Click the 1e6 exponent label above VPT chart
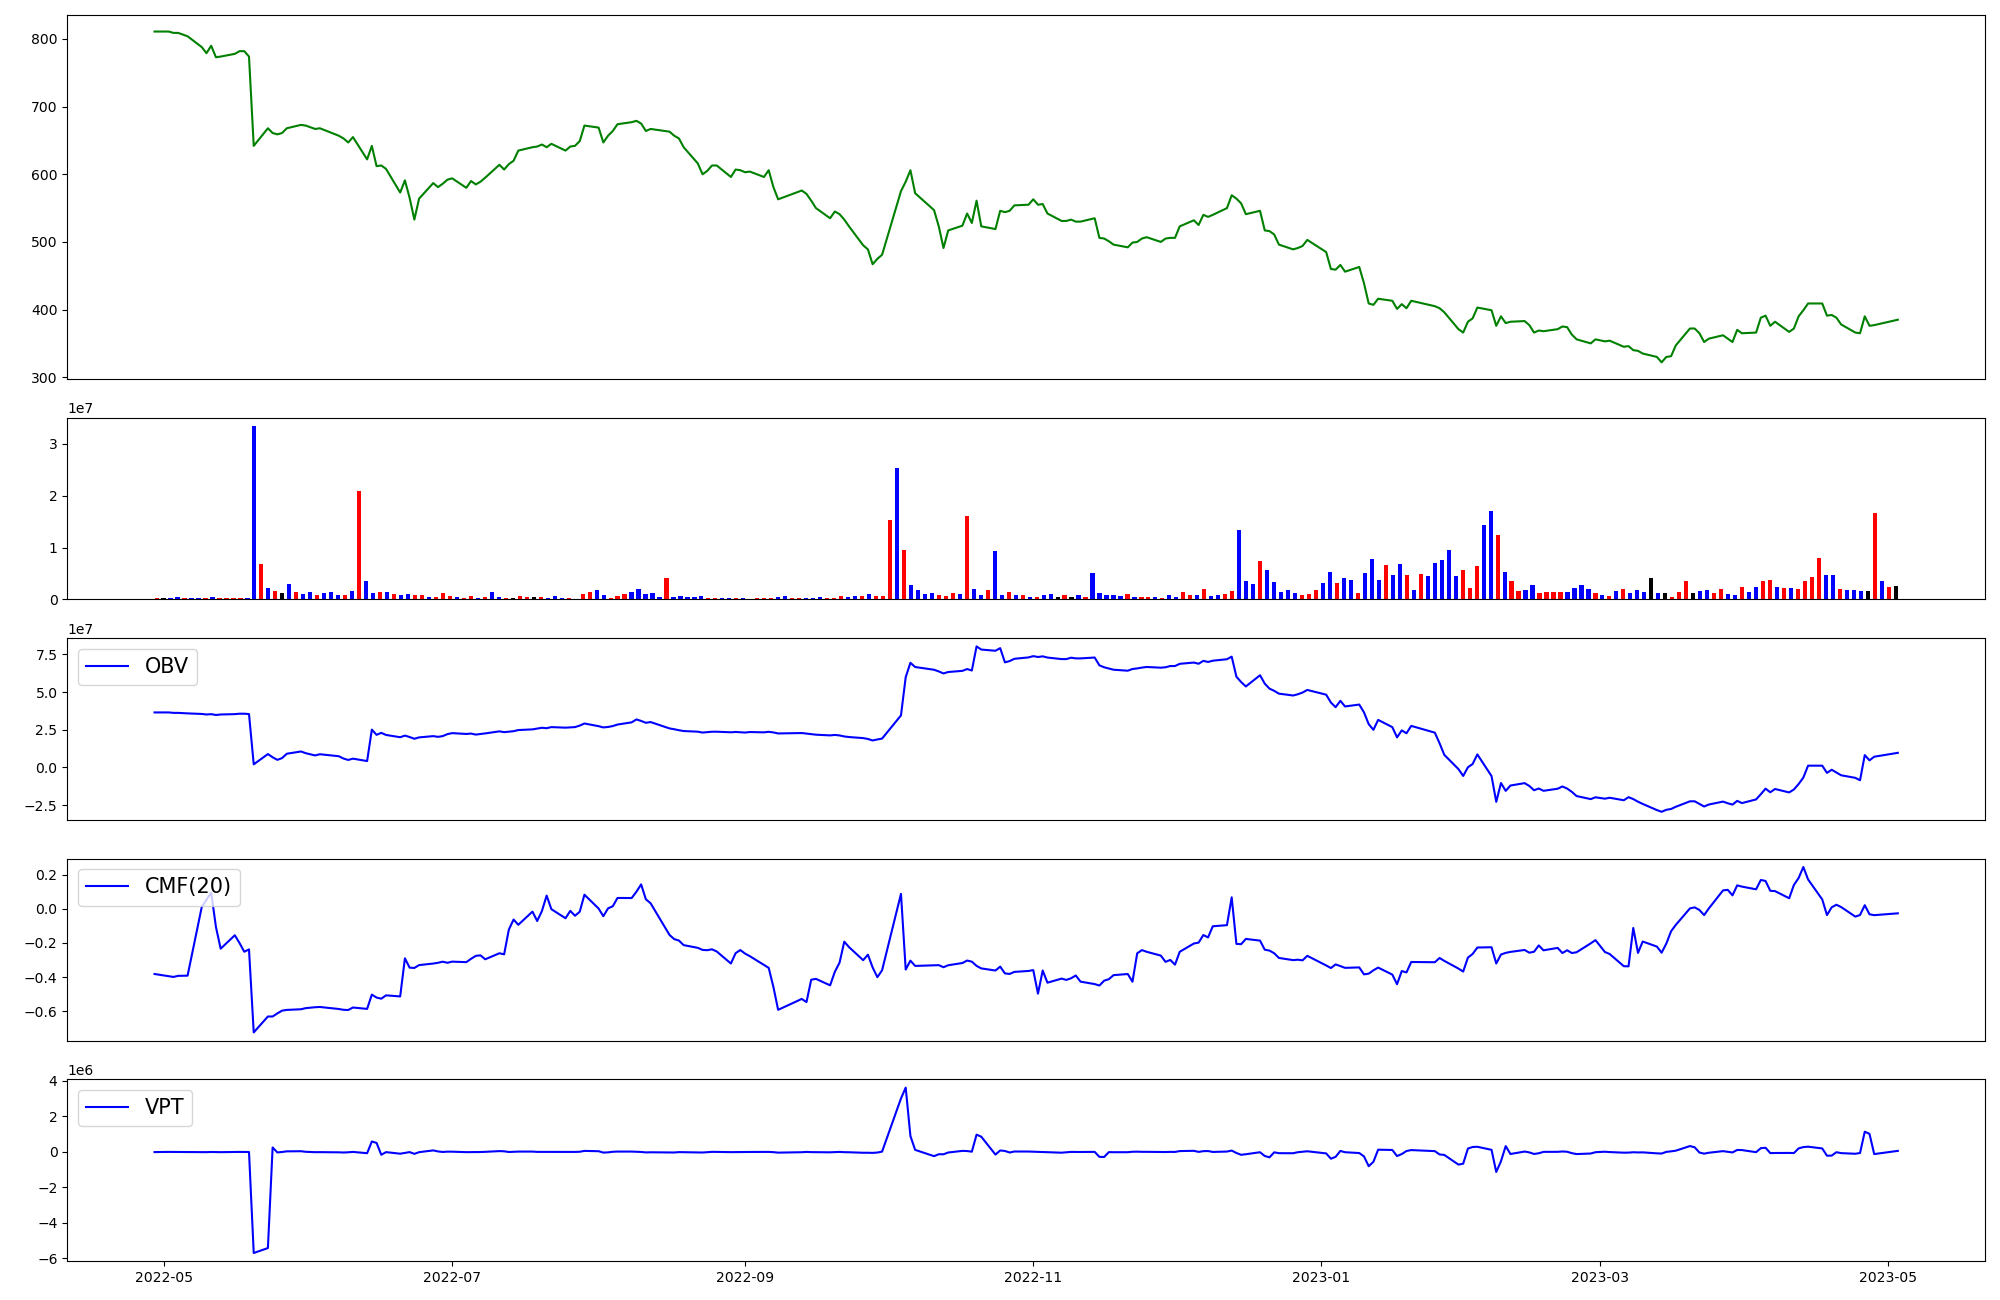 click(x=81, y=1070)
